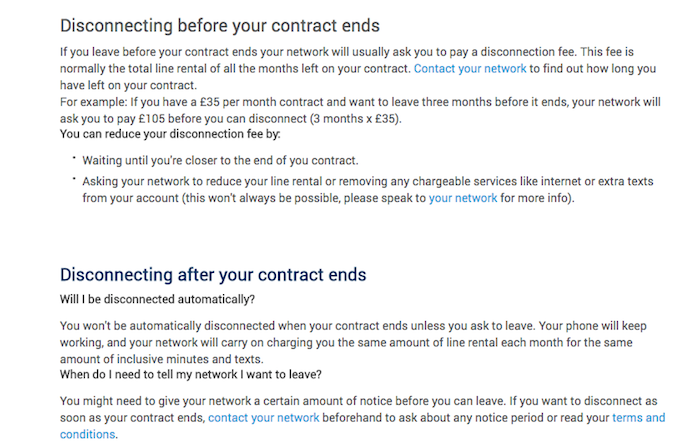Click the "Will I be disconnected automatically?" question
700x441 pixels.
pos(157,299)
